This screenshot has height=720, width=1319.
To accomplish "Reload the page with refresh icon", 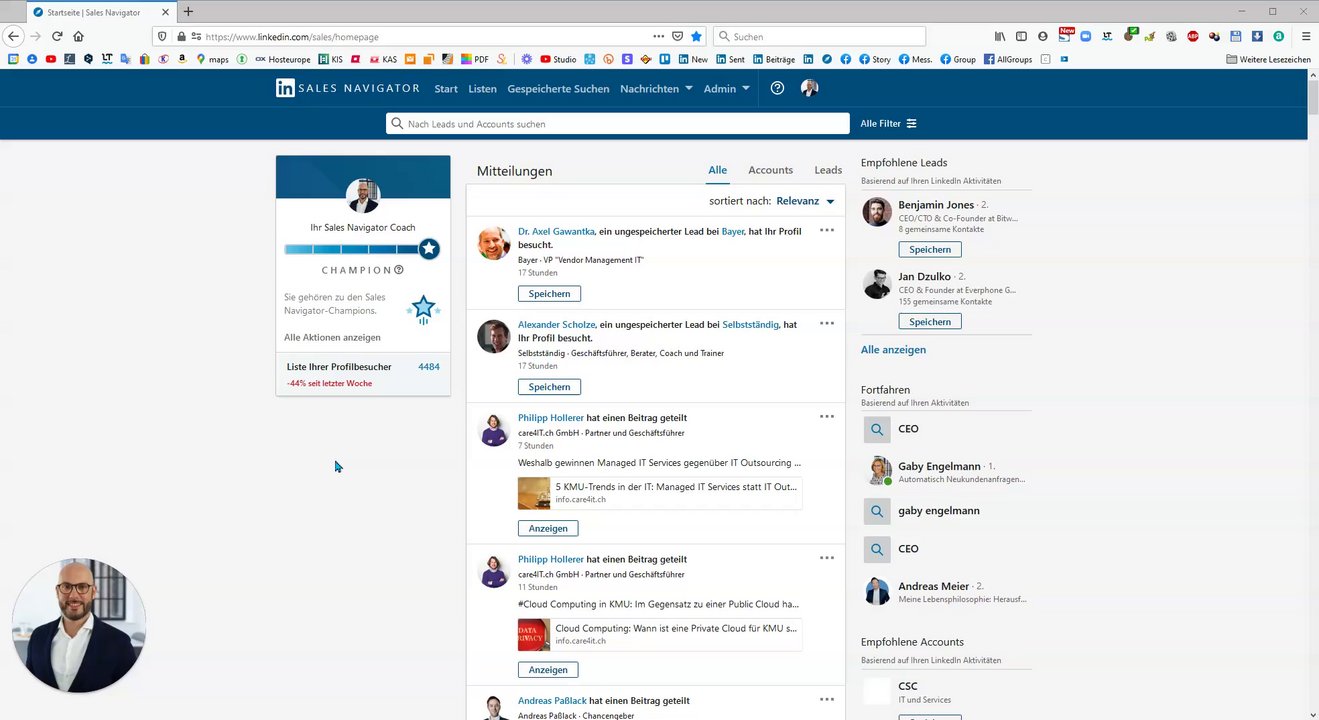I will (x=57, y=36).
